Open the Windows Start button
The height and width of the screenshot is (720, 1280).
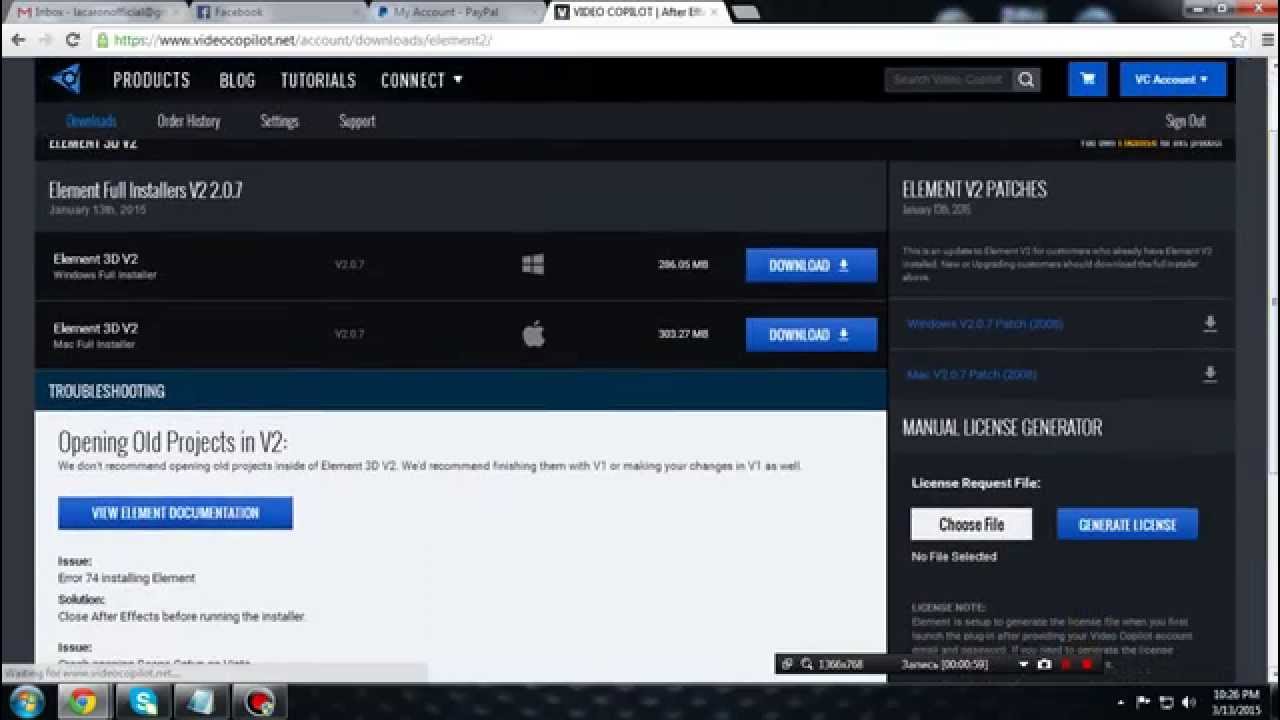point(27,702)
